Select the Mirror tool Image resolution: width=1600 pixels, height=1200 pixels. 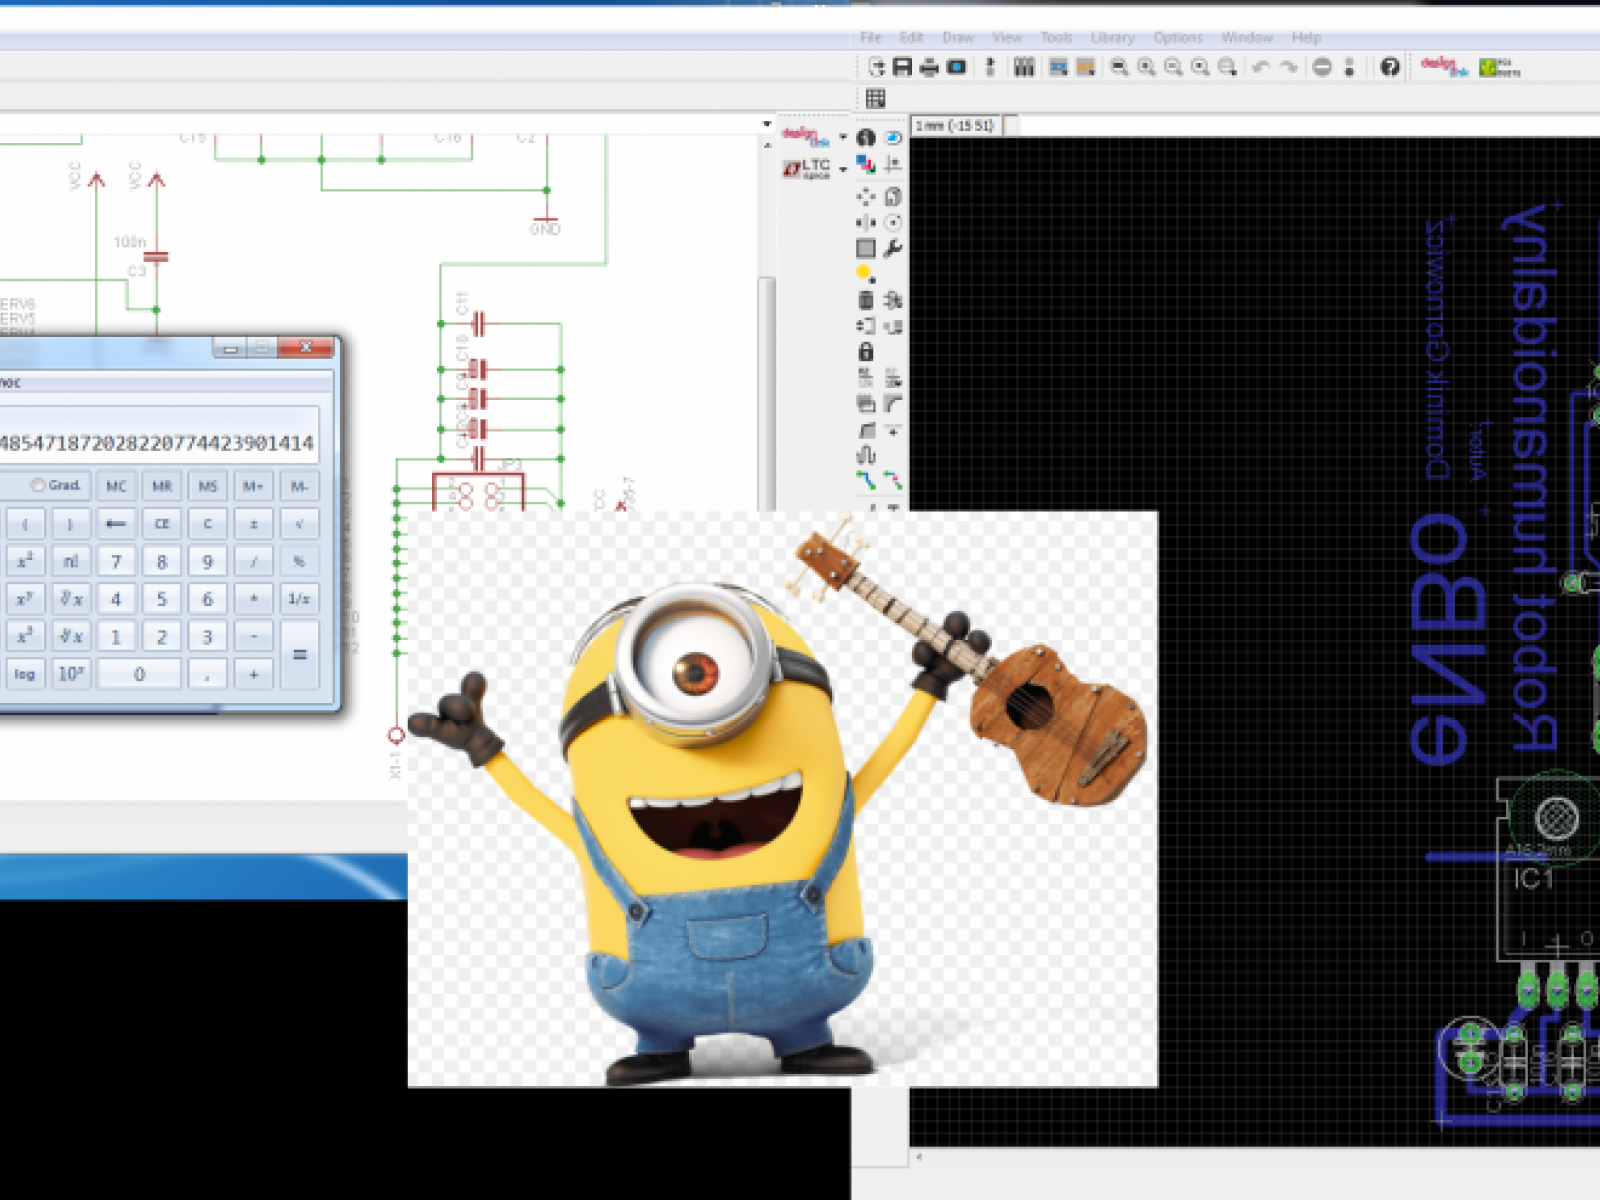tap(866, 222)
